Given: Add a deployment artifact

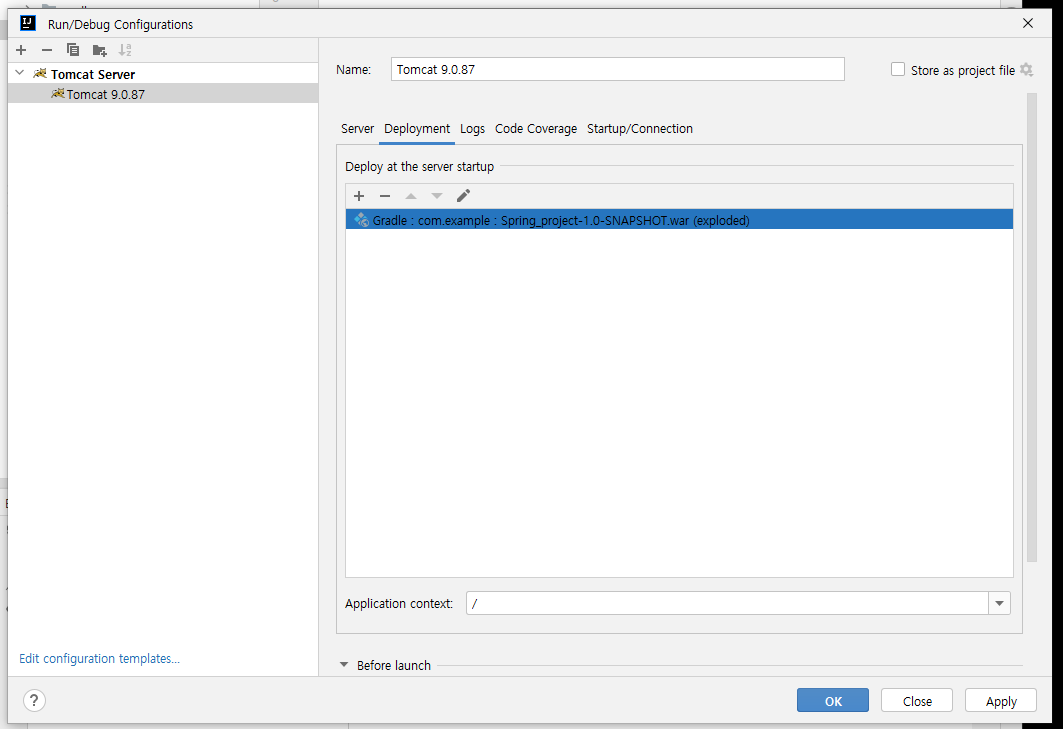Looking at the screenshot, I should pyautogui.click(x=359, y=196).
